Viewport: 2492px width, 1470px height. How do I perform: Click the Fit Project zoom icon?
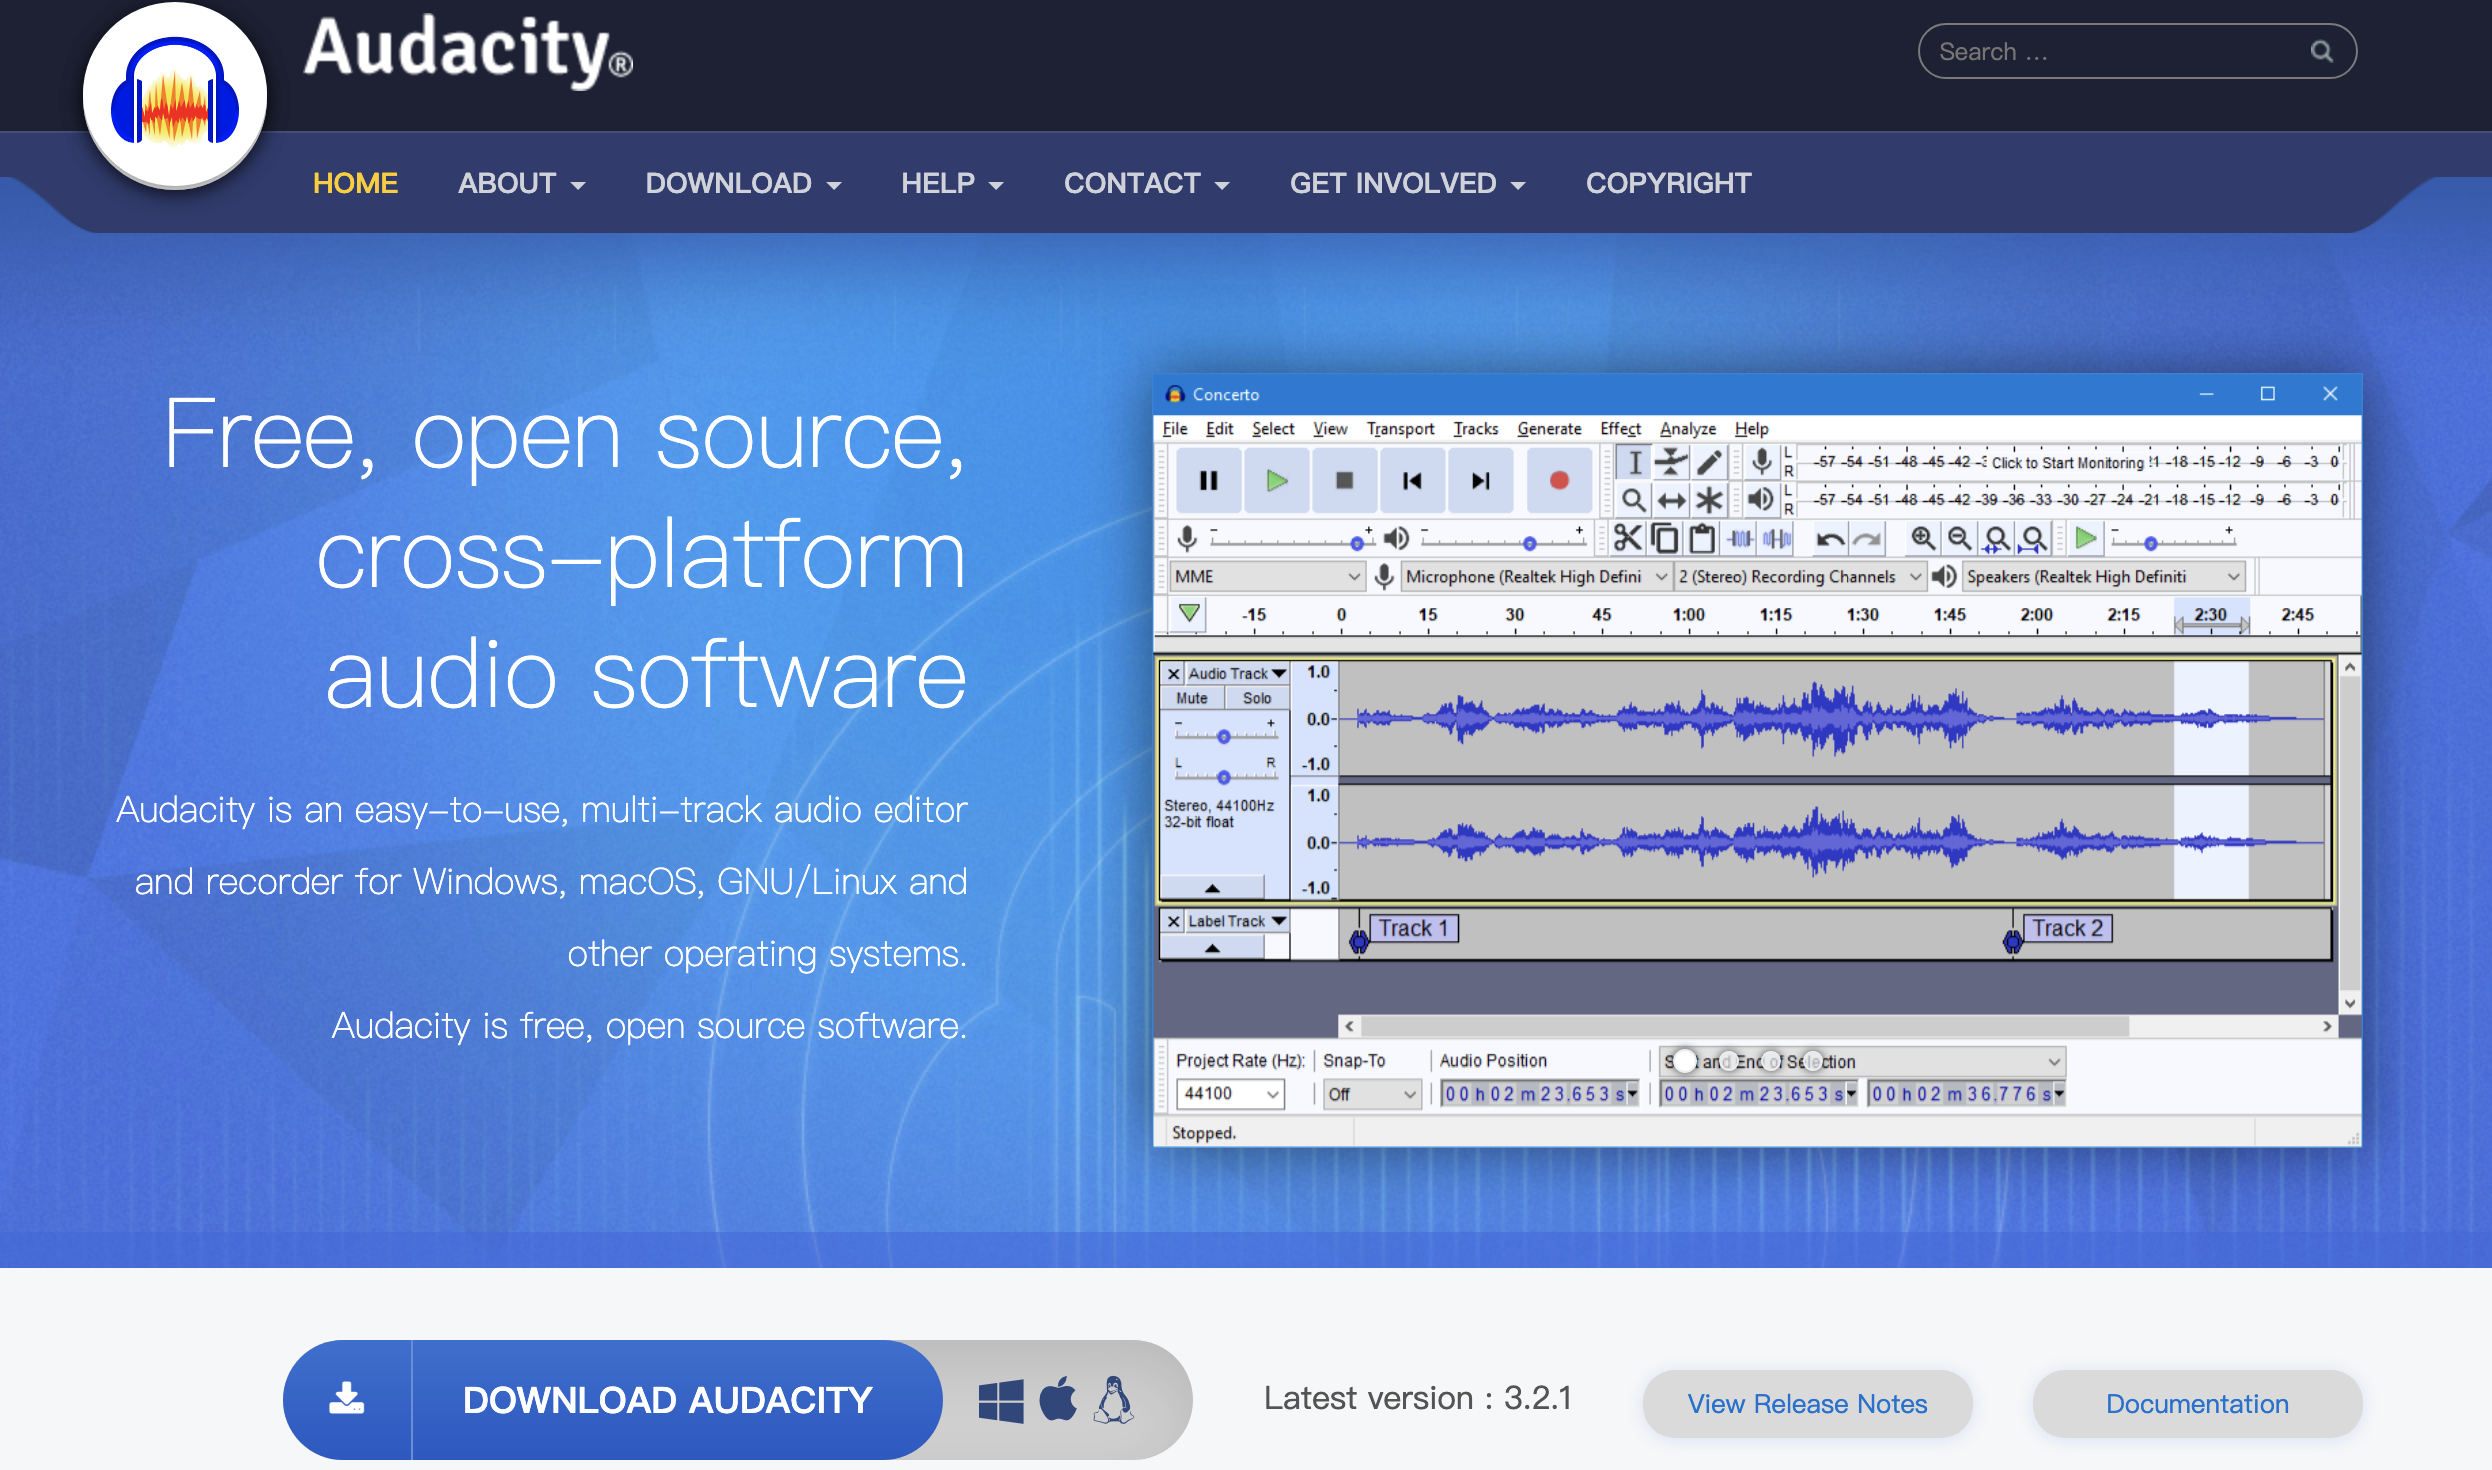coord(2033,539)
